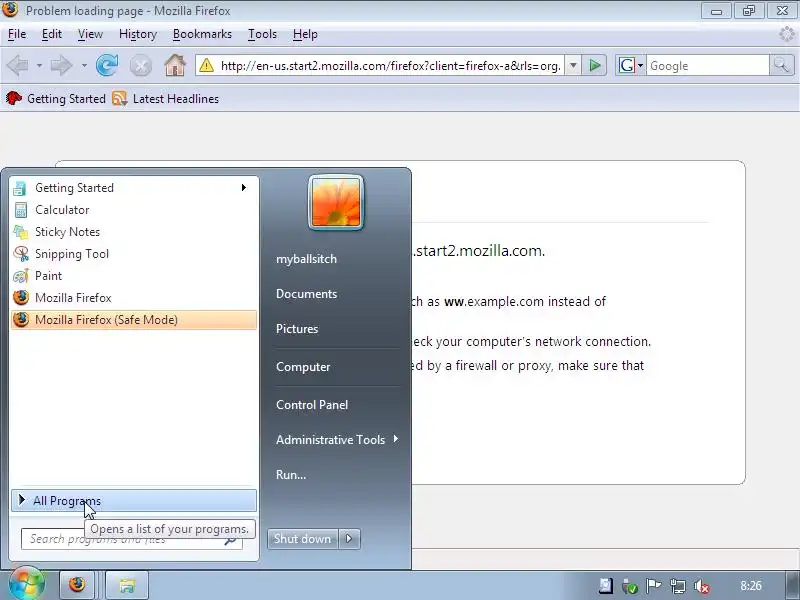Click the Firefox throbber activity icon
The image size is (800, 600).
pyautogui.click(x=787, y=34)
